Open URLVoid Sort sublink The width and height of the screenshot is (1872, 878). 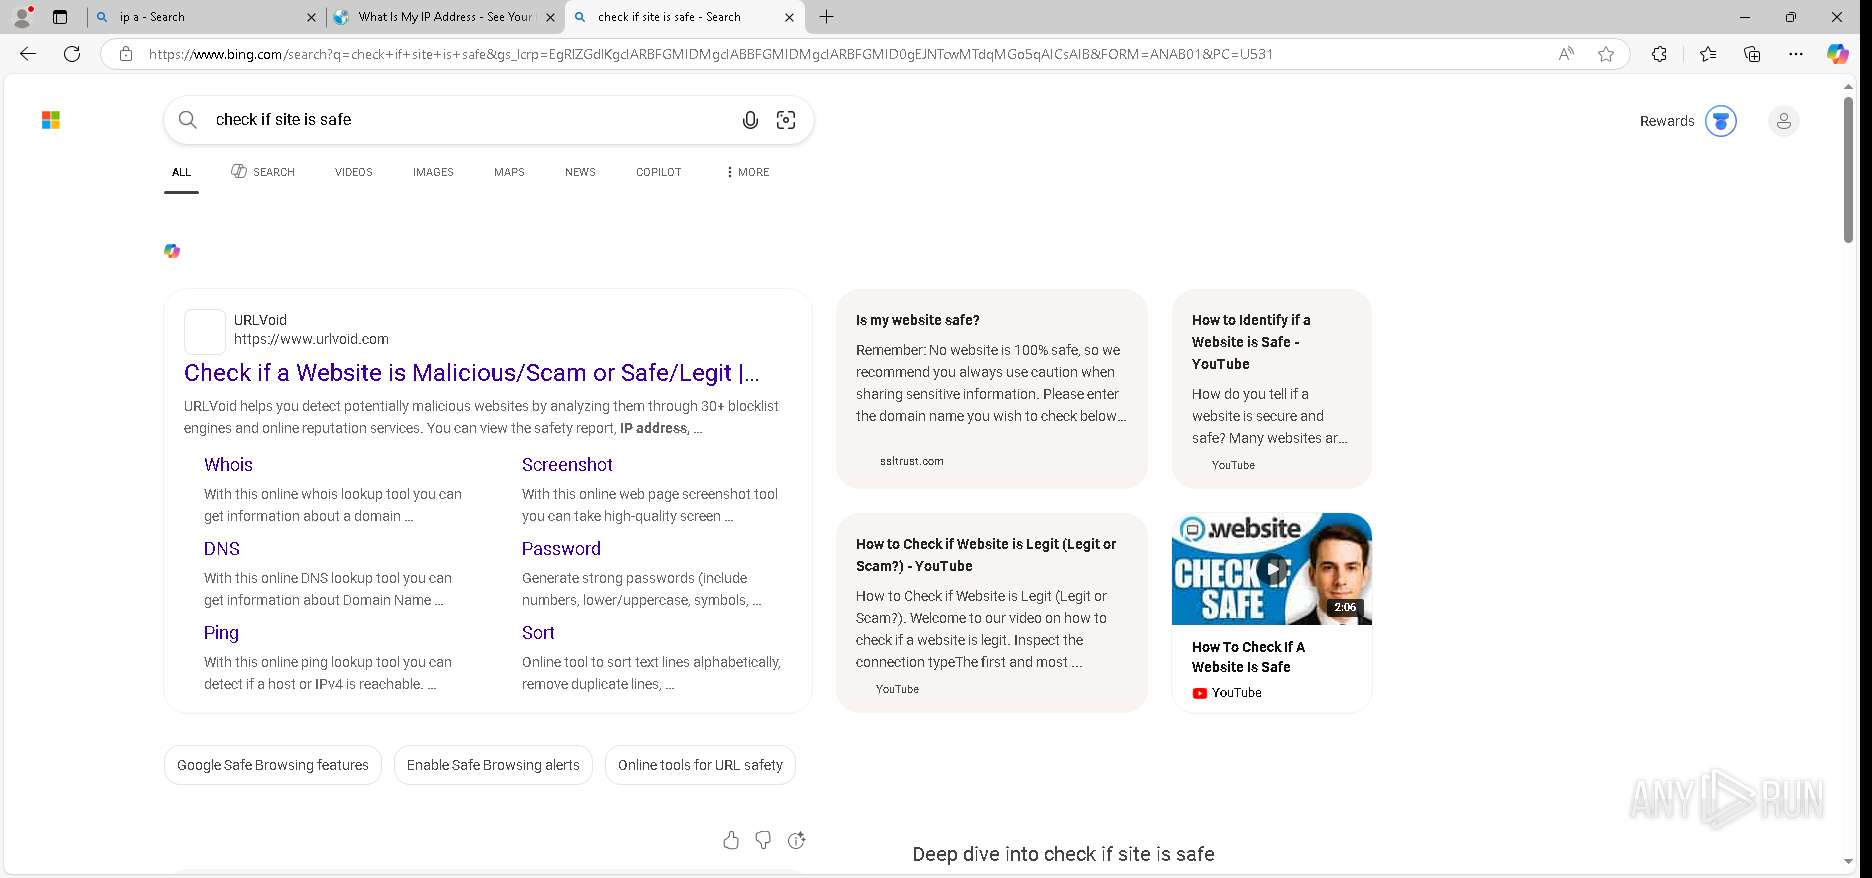coord(538,633)
